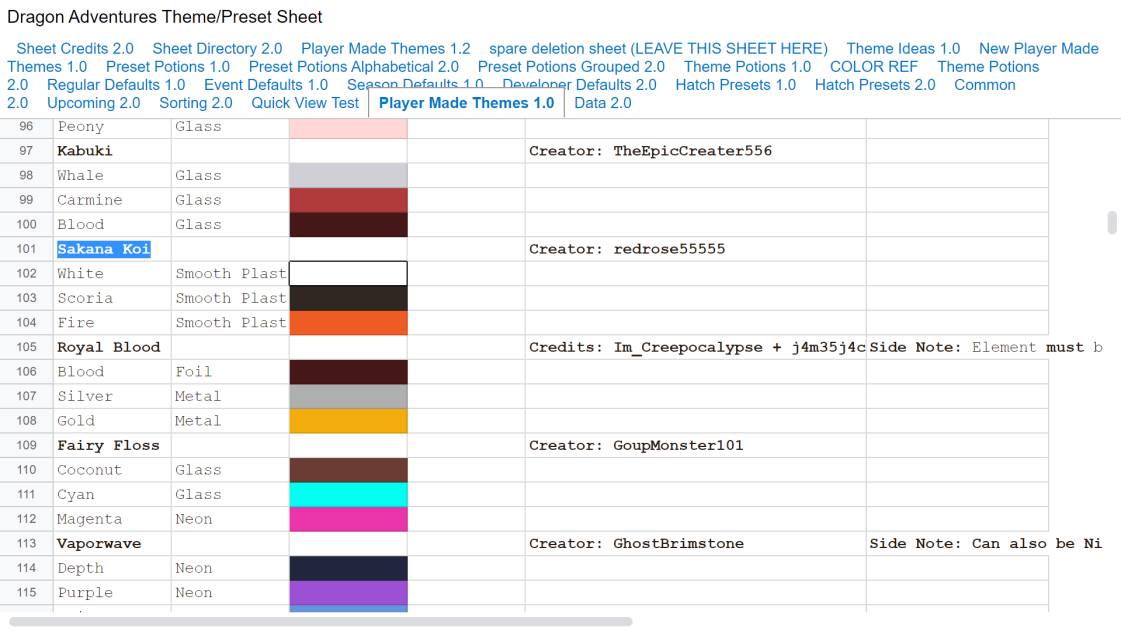
Task: Open the Theme Ideas 1.0 sheet
Action: 903,49
